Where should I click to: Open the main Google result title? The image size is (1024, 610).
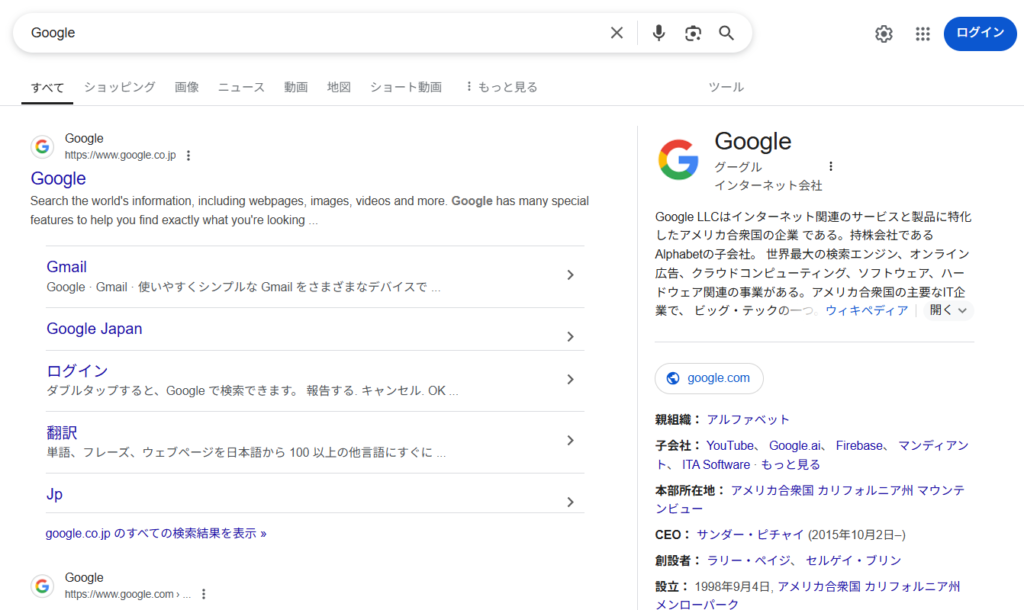[x=58, y=178]
